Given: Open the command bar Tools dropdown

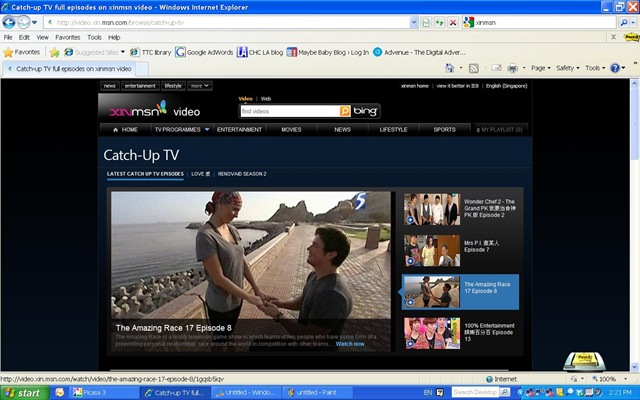Looking at the screenshot, I should pos(595,68).
